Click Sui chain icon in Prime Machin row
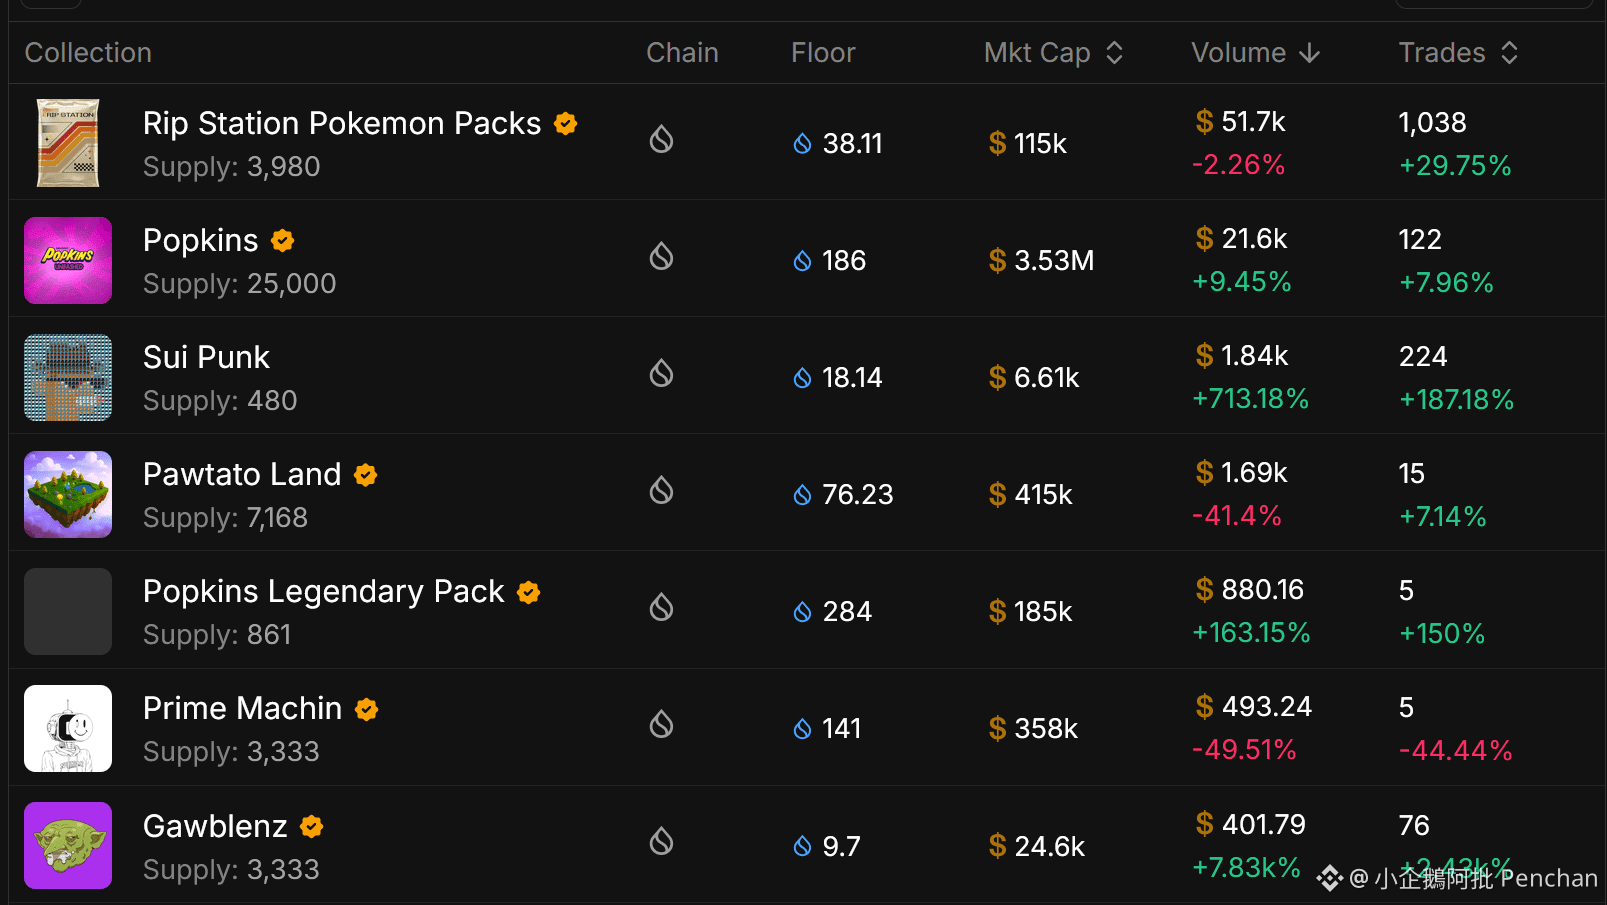The image size is (1607, 905). click(661, 724)
